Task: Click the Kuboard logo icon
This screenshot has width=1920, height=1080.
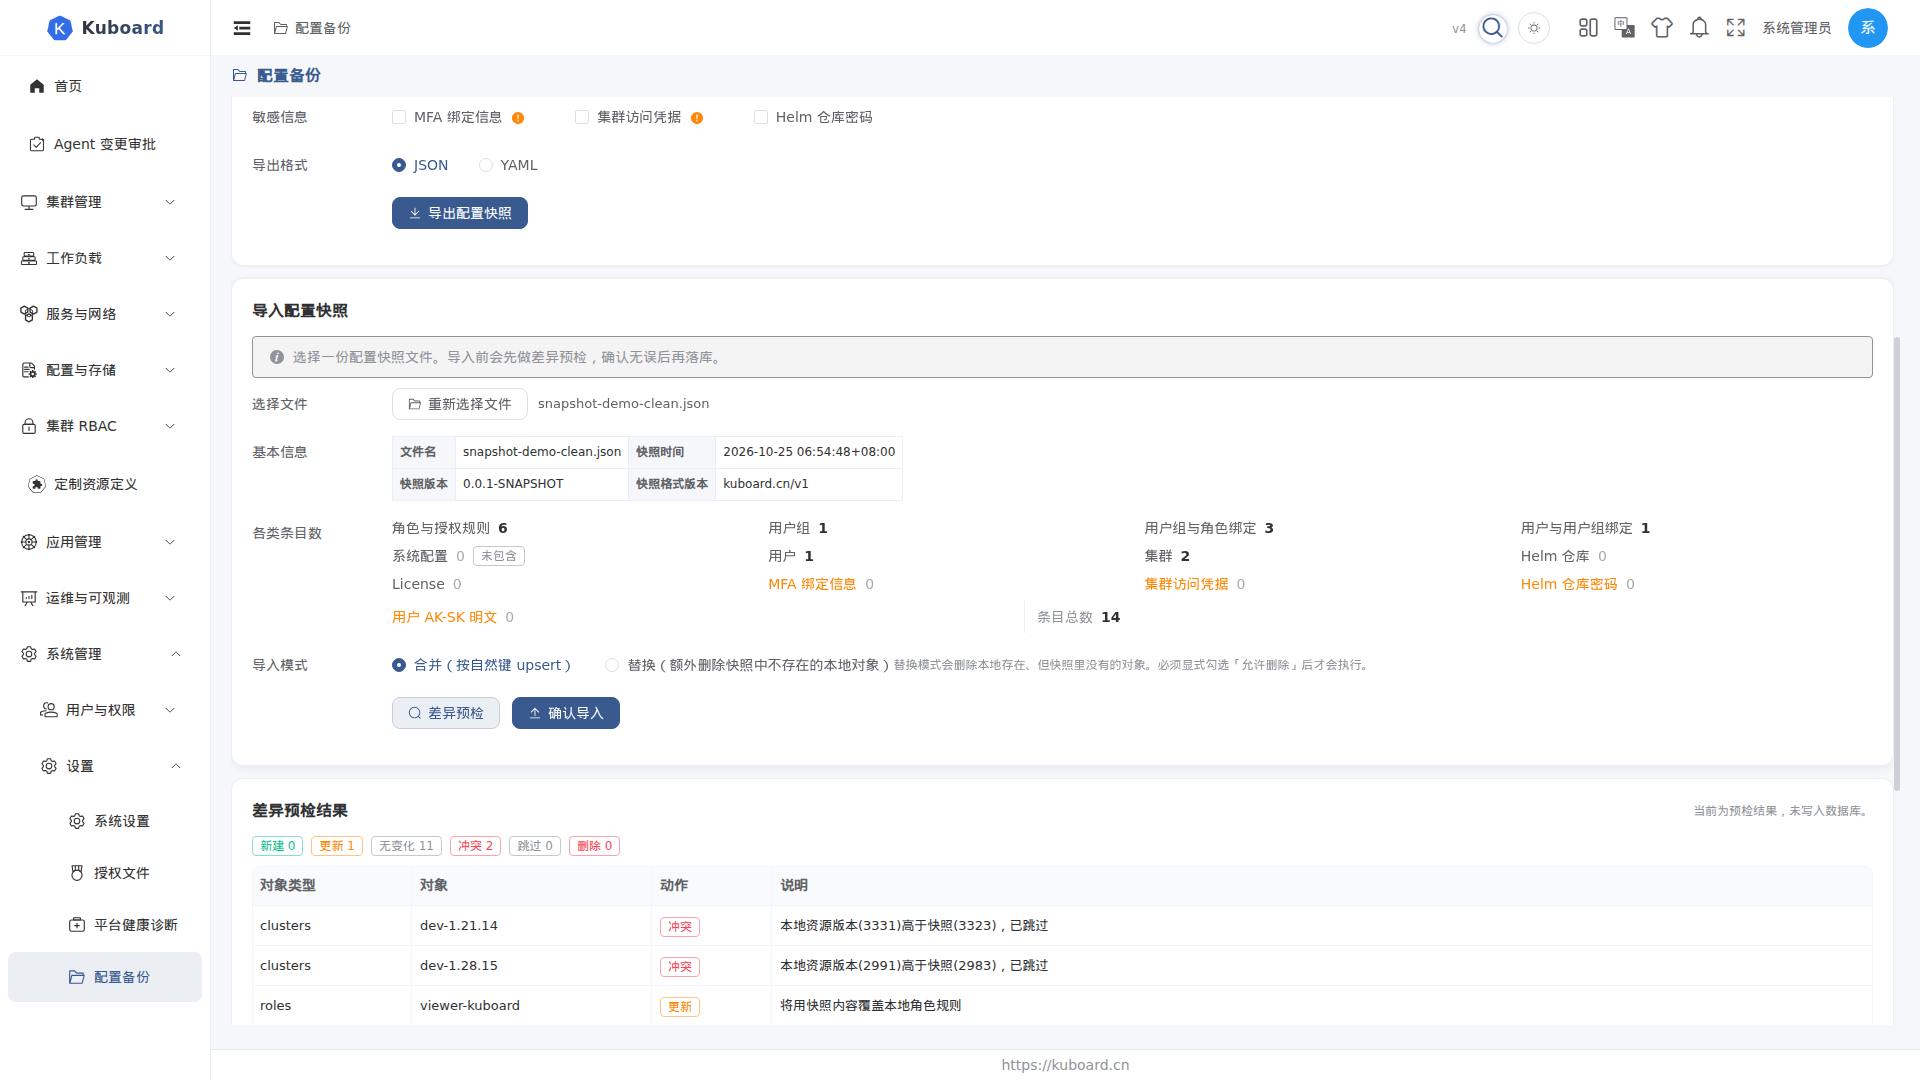Action: pyautogui.click(x=60, y=28)
